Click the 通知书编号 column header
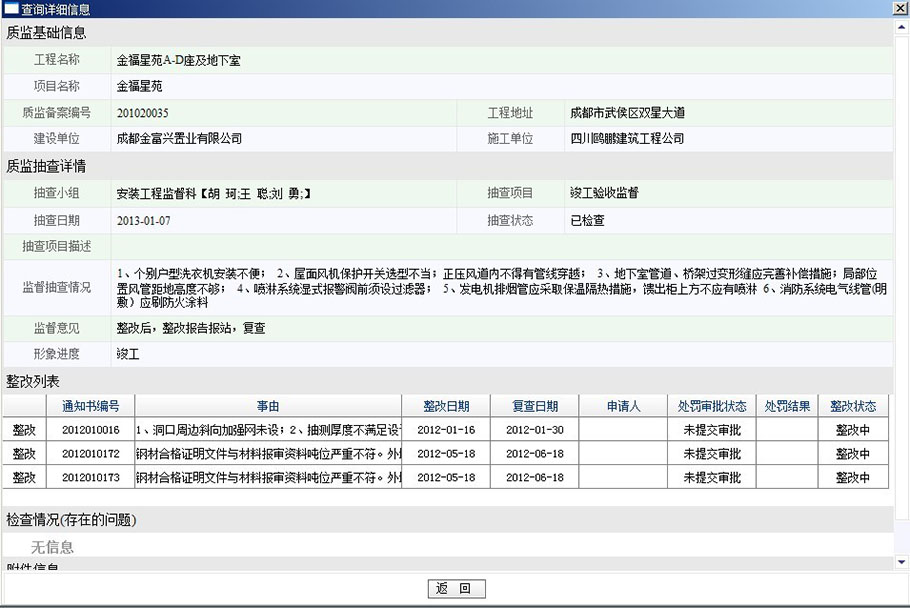910x608 pixels. coord(90,406)
